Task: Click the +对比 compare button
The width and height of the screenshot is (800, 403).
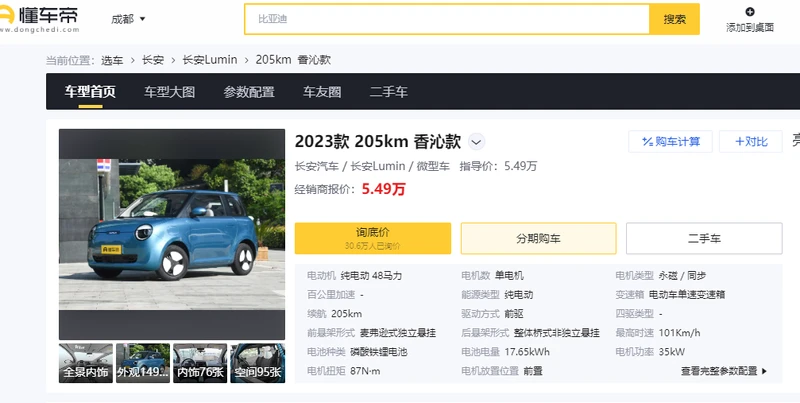Action: [751, 141]
